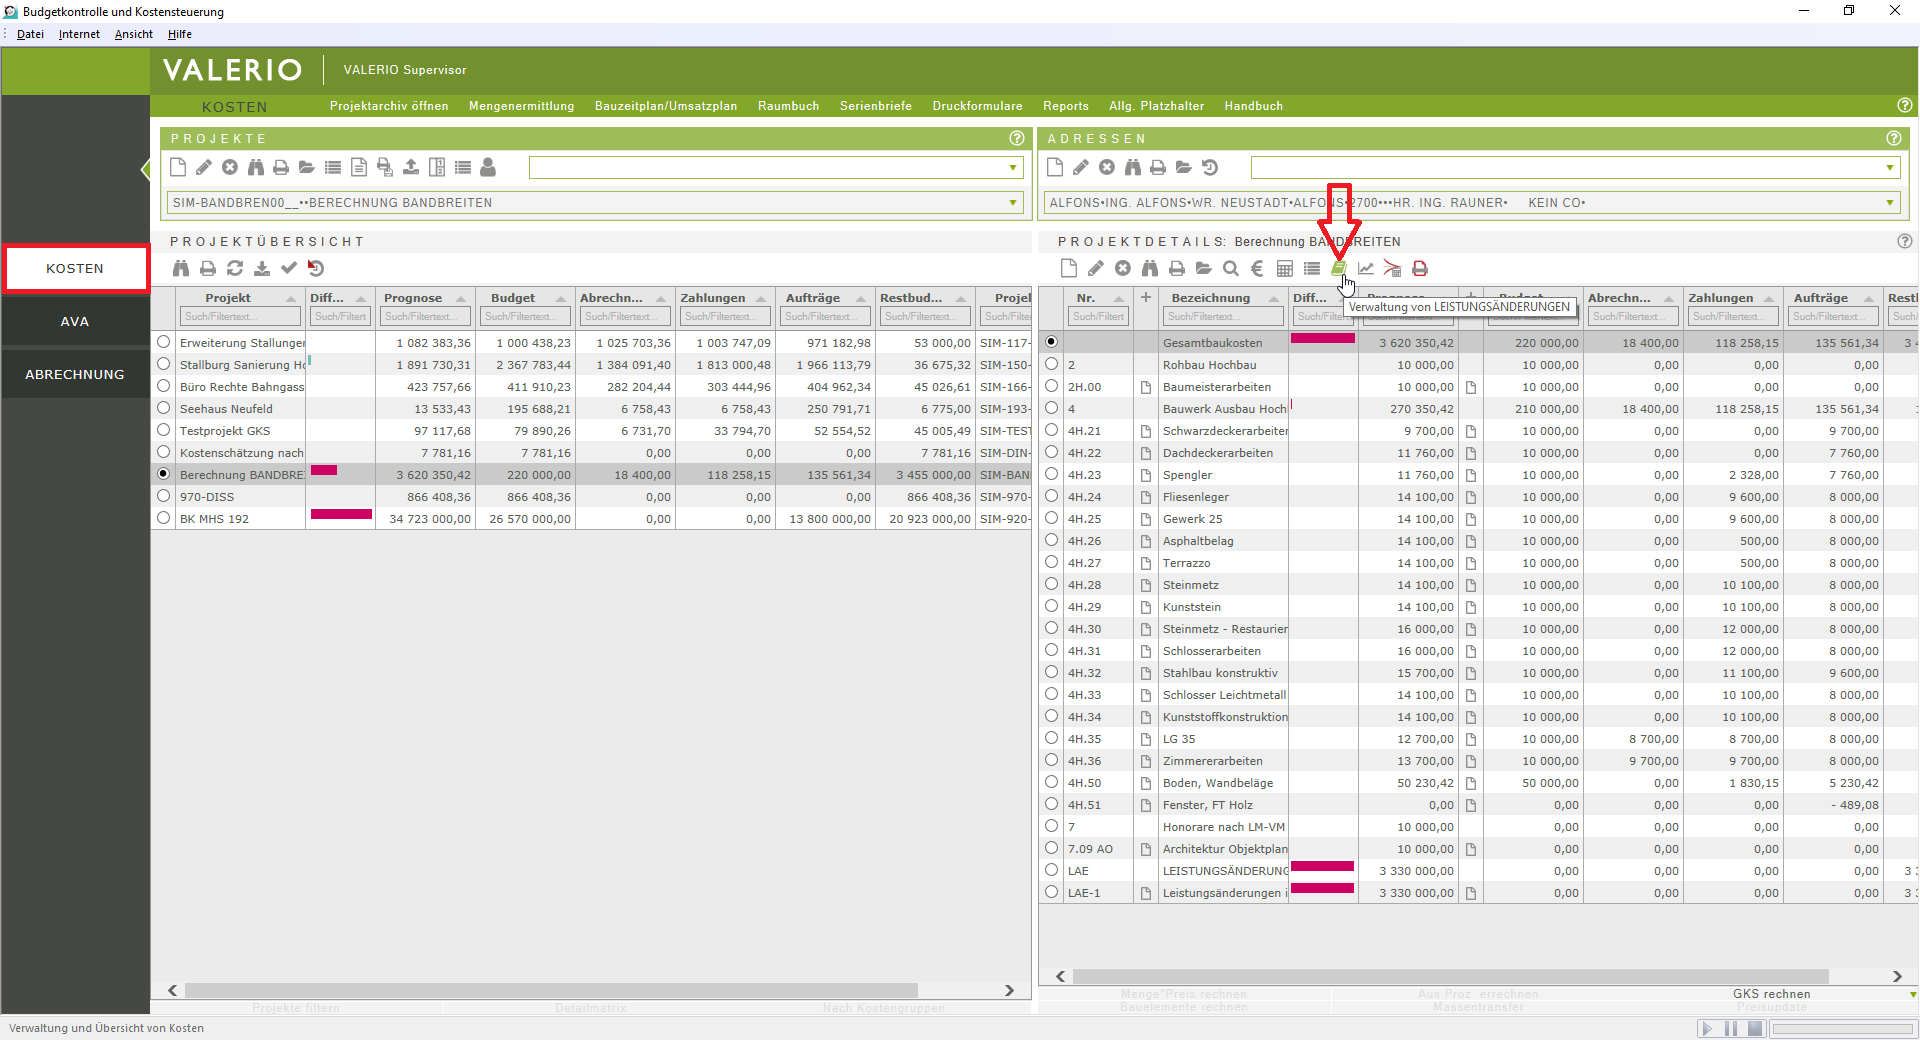Click the GKS rechnen button
The width and height of the screenshot is (1920, 1040).
1771,994
